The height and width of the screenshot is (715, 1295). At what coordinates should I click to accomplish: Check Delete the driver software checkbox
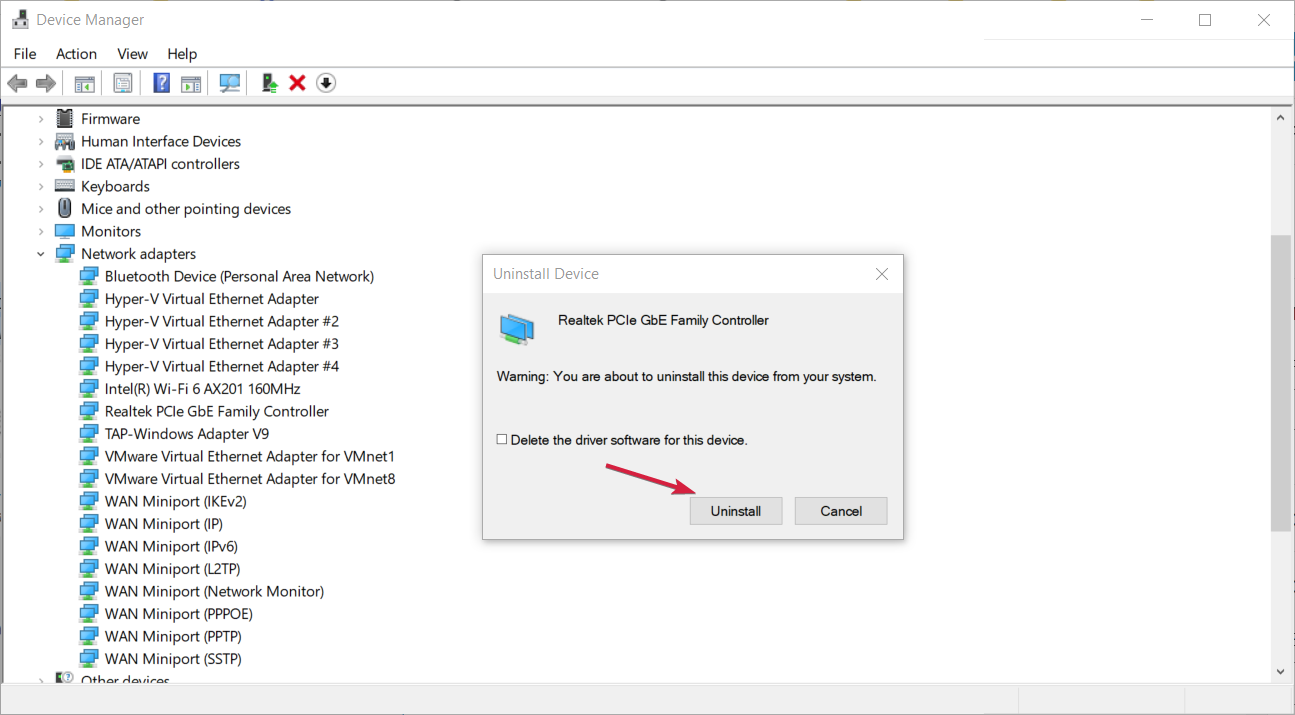point(502,440)
